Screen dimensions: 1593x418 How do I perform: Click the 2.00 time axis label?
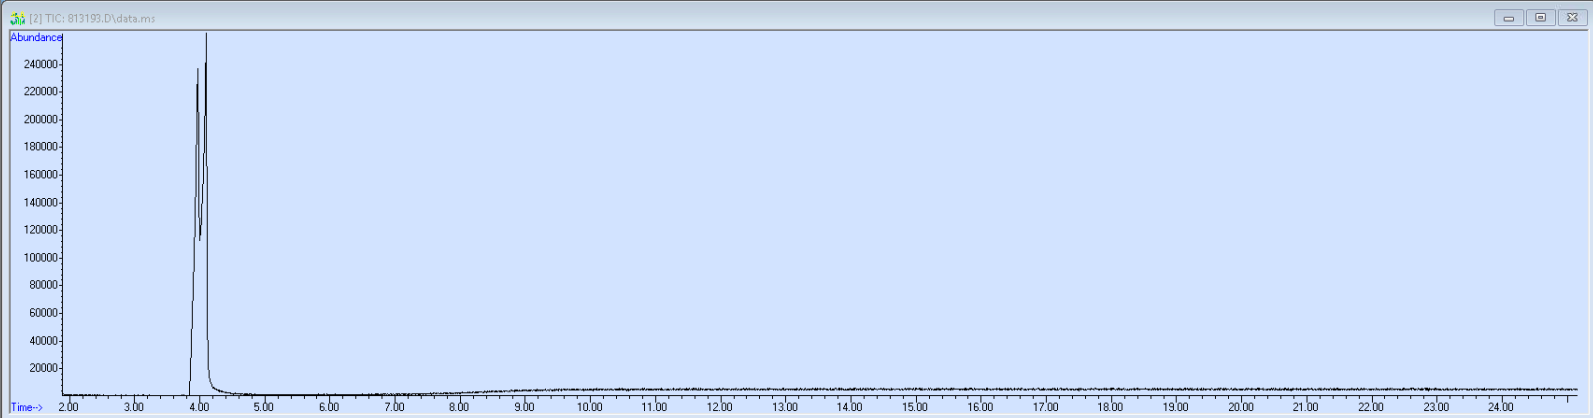[68, 407]
